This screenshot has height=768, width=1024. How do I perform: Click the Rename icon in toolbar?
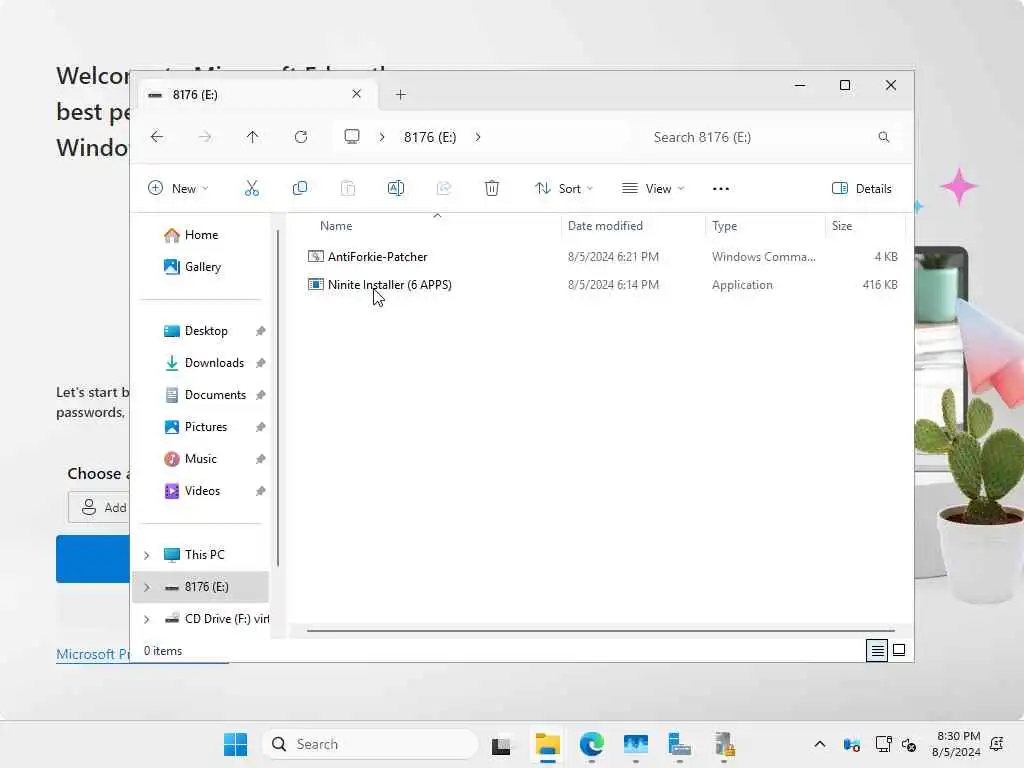(396, 189)
